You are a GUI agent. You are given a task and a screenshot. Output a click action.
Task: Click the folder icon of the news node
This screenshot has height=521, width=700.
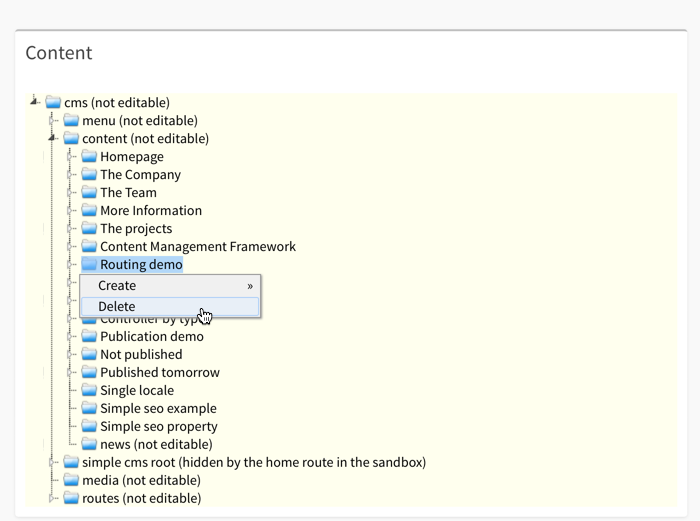point(89,445)
